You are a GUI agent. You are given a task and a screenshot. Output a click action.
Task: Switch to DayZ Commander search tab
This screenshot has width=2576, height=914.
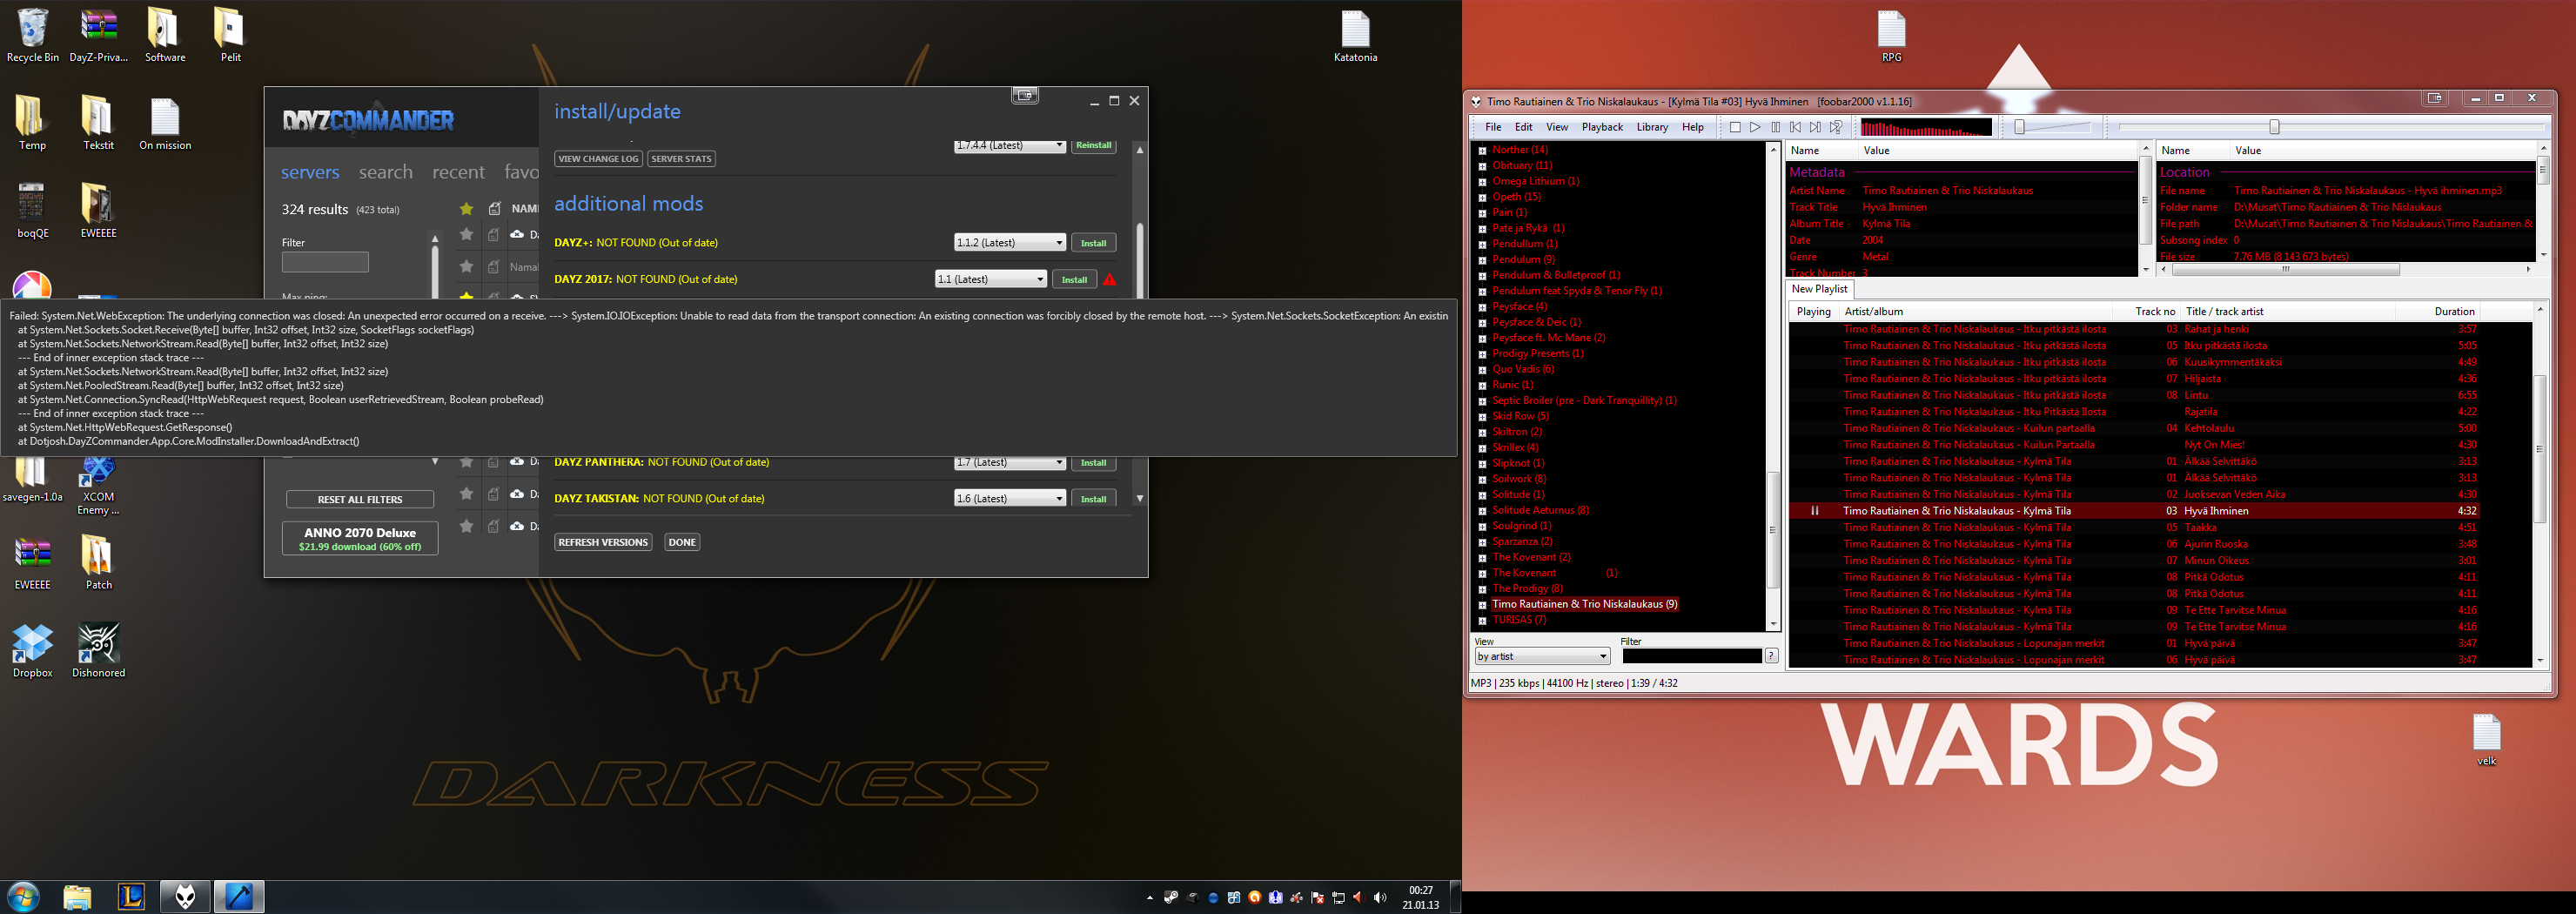click(x=386, y=172)
